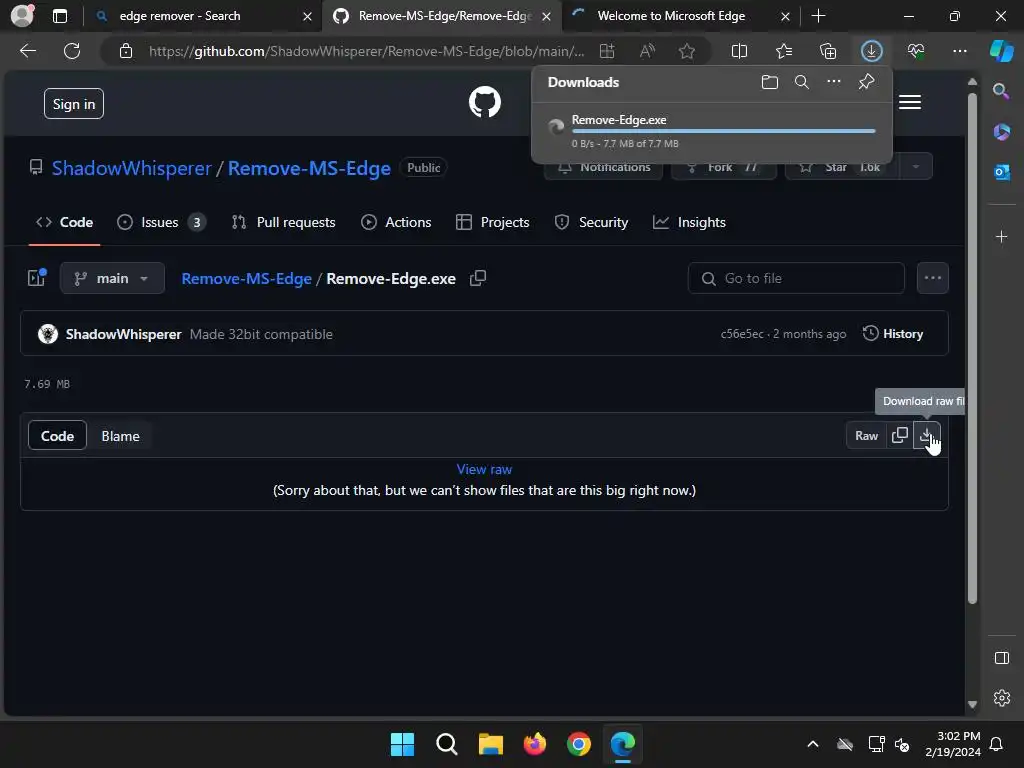
Task: Open Outlook from Edge sidebar
Action: coord(1001,172)
